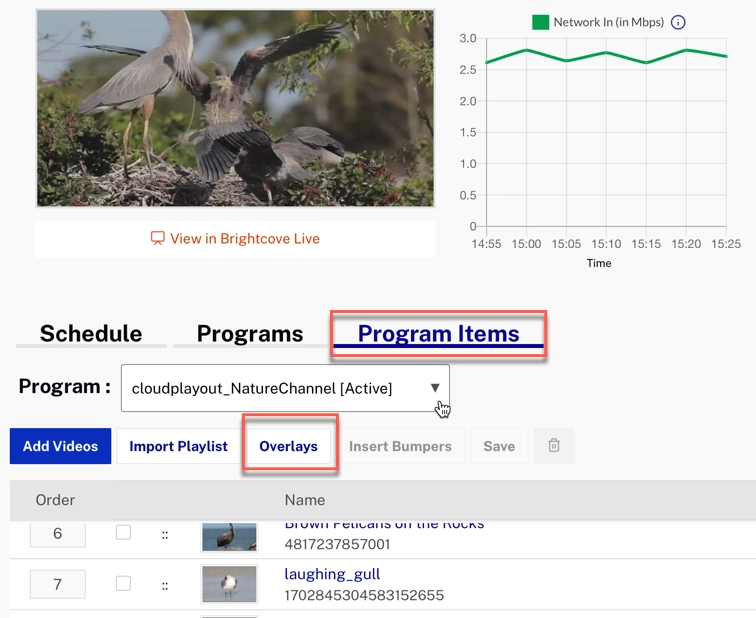Select checkbox for Brown Pelicans item
Viewport: 756px width, 618px height.
pos(123,532)
